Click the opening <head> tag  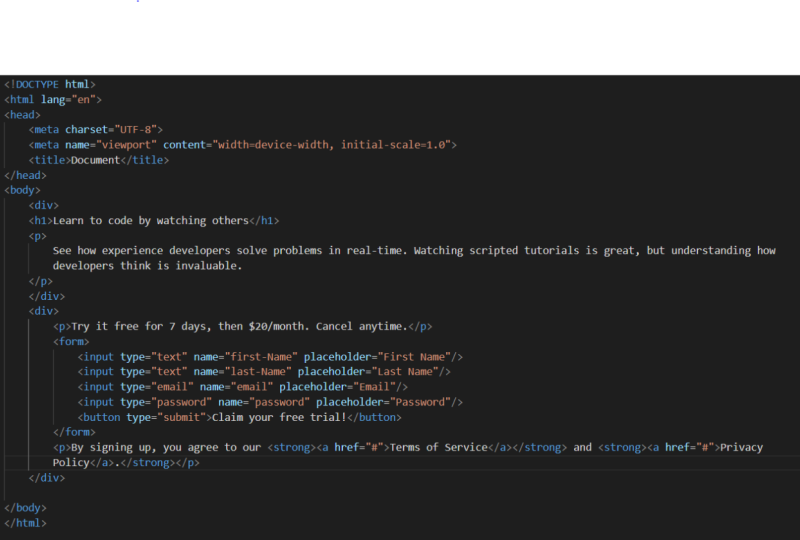(22, 115)
